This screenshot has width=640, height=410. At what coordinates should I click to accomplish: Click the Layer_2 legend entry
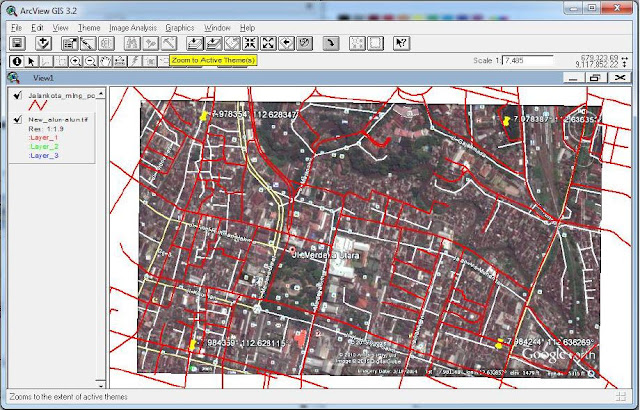(x=44, y=146)
